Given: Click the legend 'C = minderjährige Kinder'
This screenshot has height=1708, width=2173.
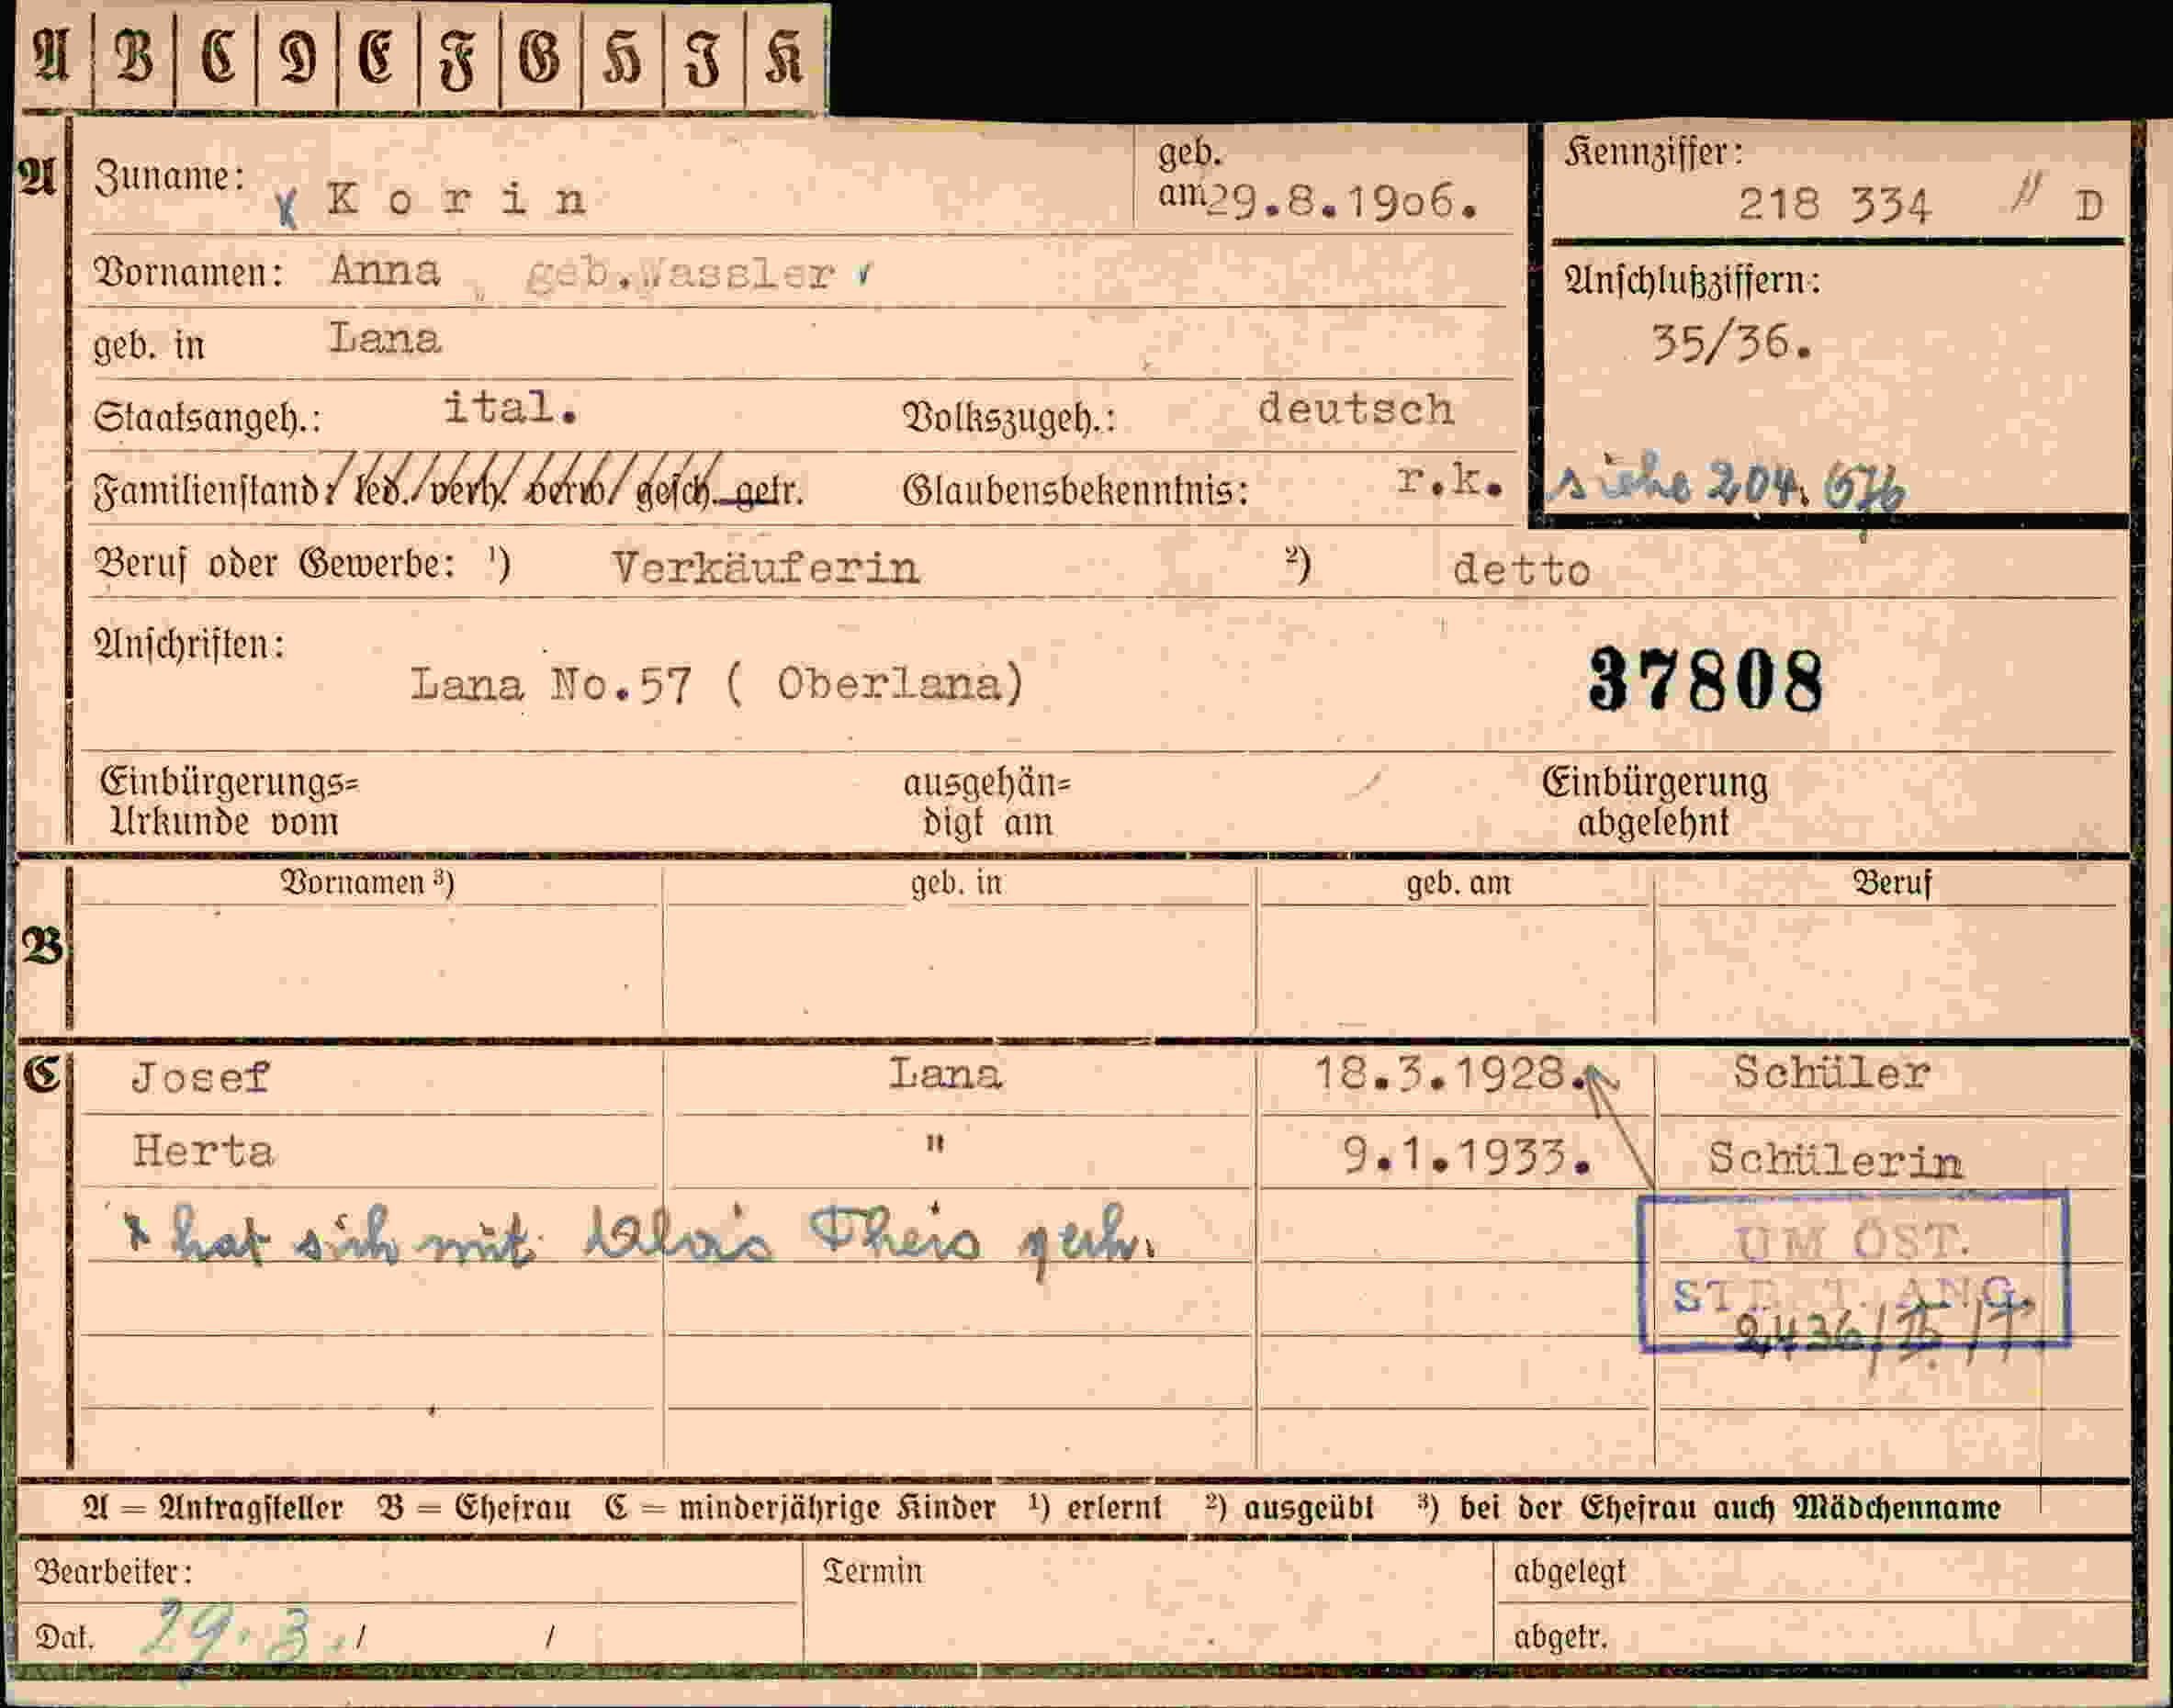Looking at the screenshot, I should pyautogui.click(x=800, y=1508).
